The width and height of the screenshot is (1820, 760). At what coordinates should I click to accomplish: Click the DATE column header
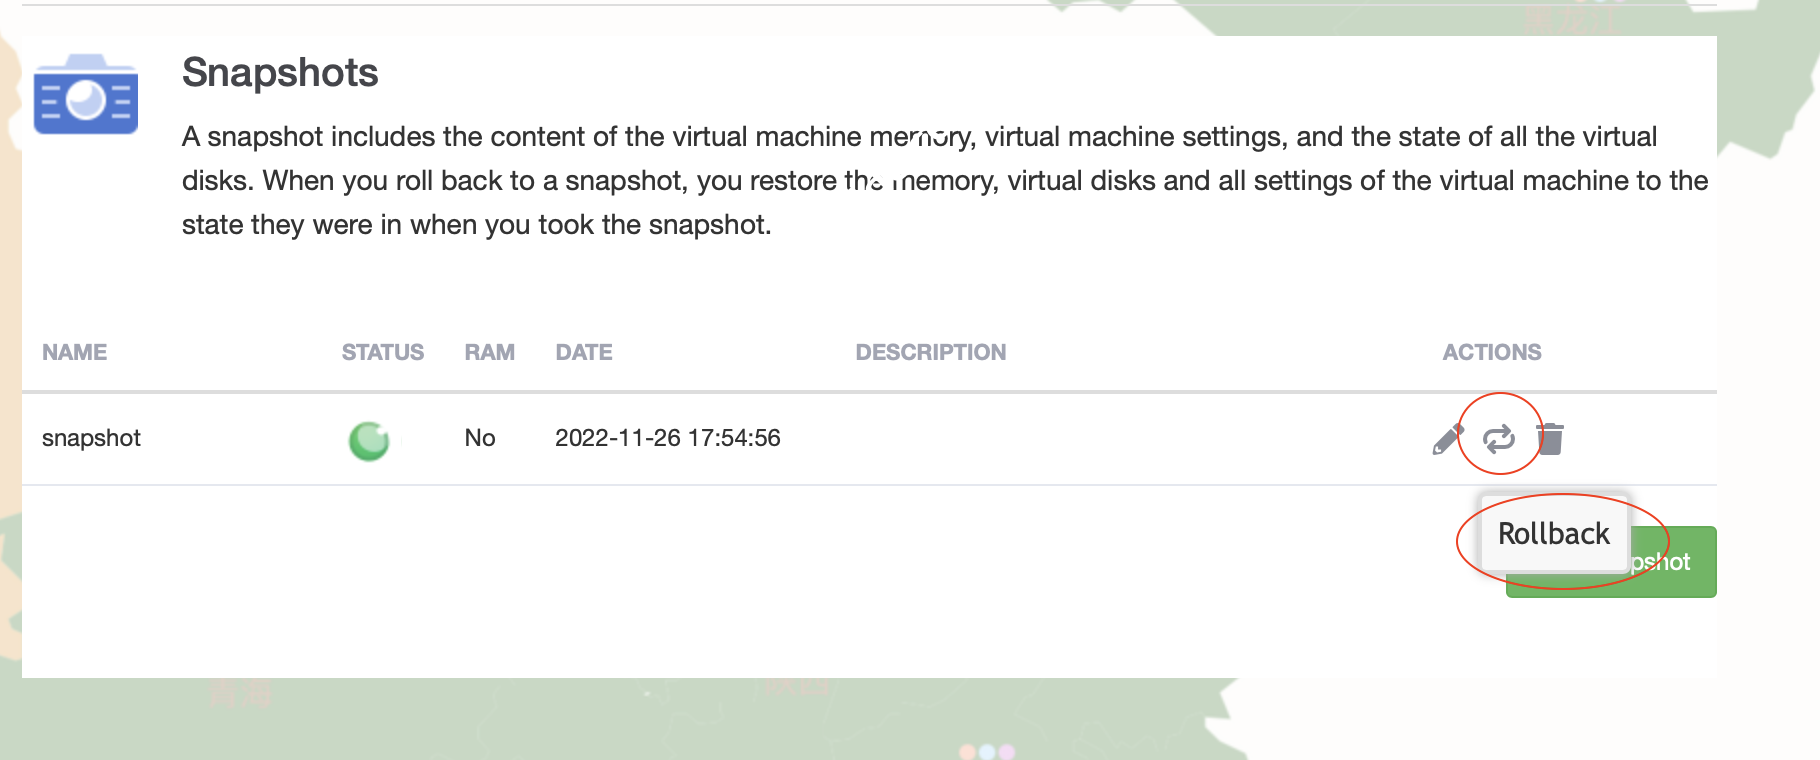584,352
